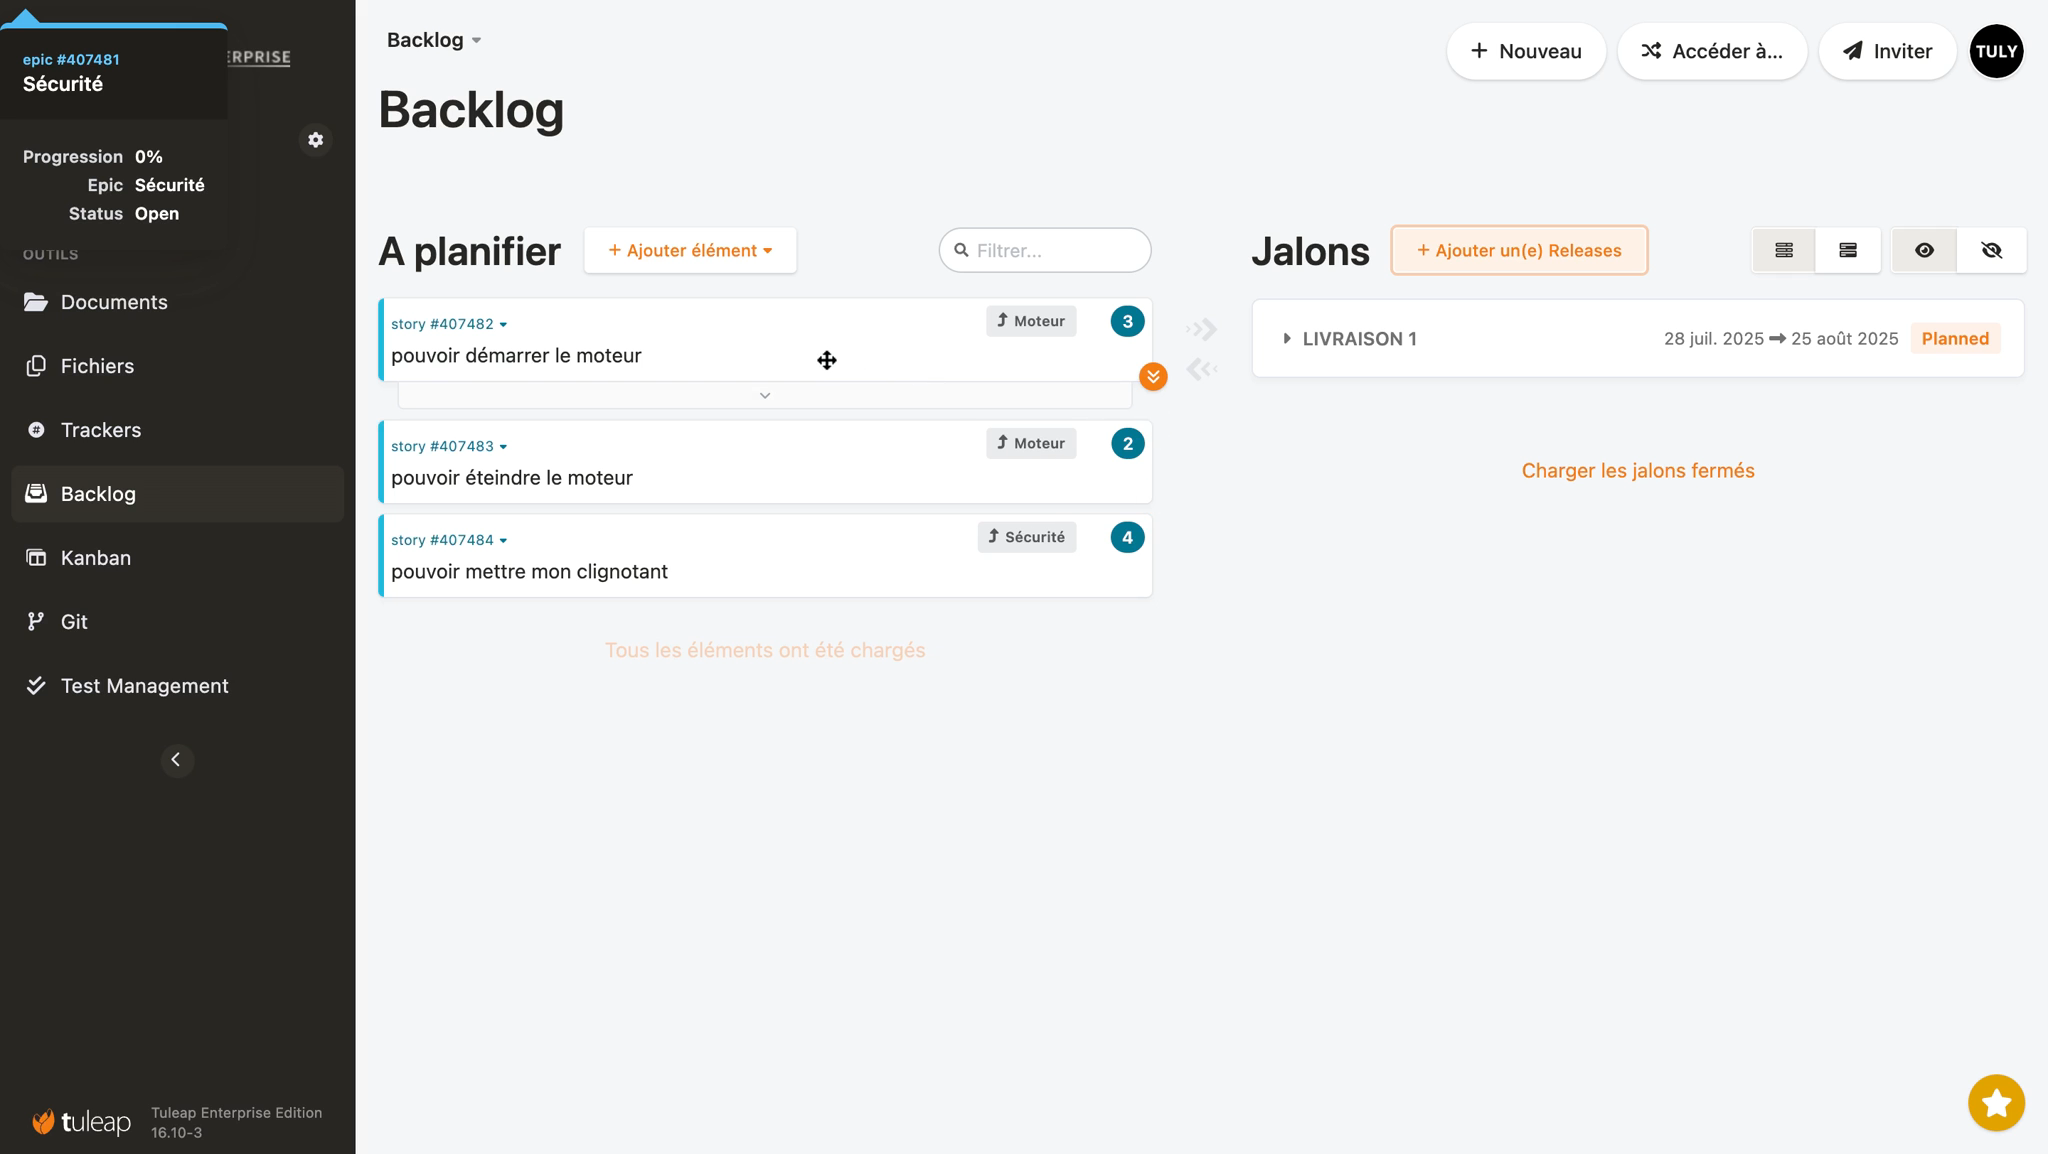This screenshot has height=1154, width=2048.
Task: Click the project settings gear icon
Action: point(316,140)
